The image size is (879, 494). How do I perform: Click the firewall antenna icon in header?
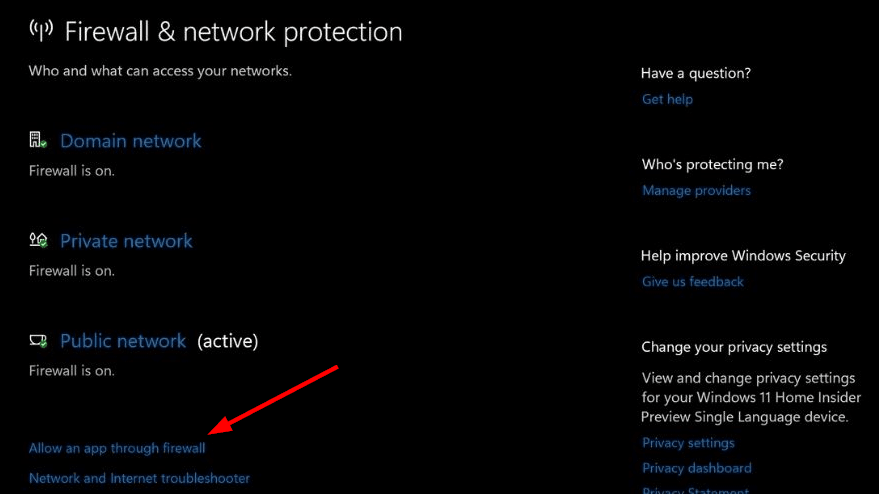pyautogui.click(x=40, y=30)
